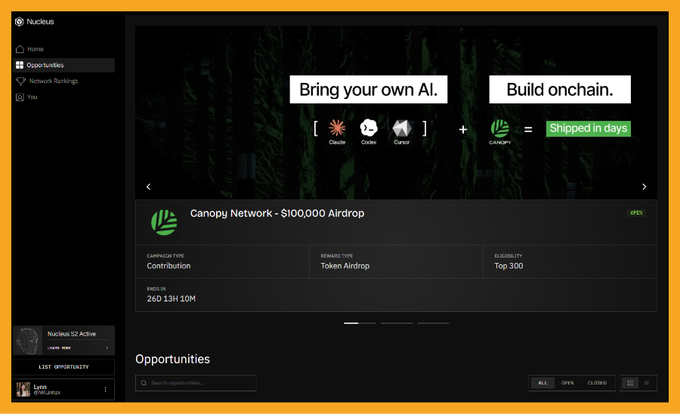Click the Claude icon in the banner
Viewport: 680px width, 414px height.
pyautogui.click(x=337, y=128)
